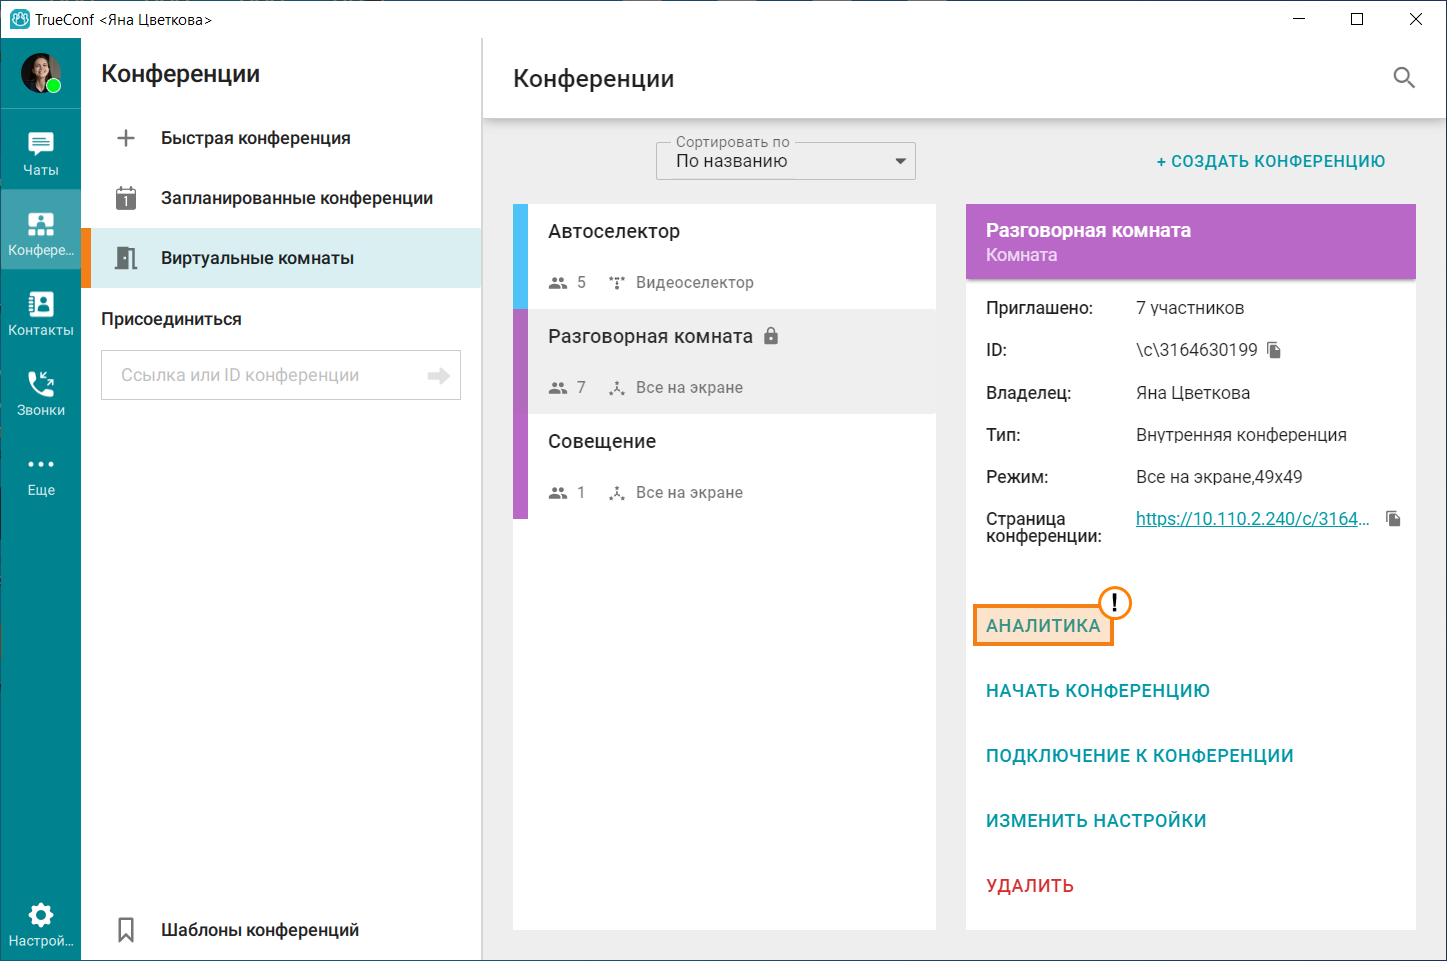This screenshot has width=1447, height=961.
Task: Click the plus icon for Быстрая конференция
Action: [x=126, y=138]
